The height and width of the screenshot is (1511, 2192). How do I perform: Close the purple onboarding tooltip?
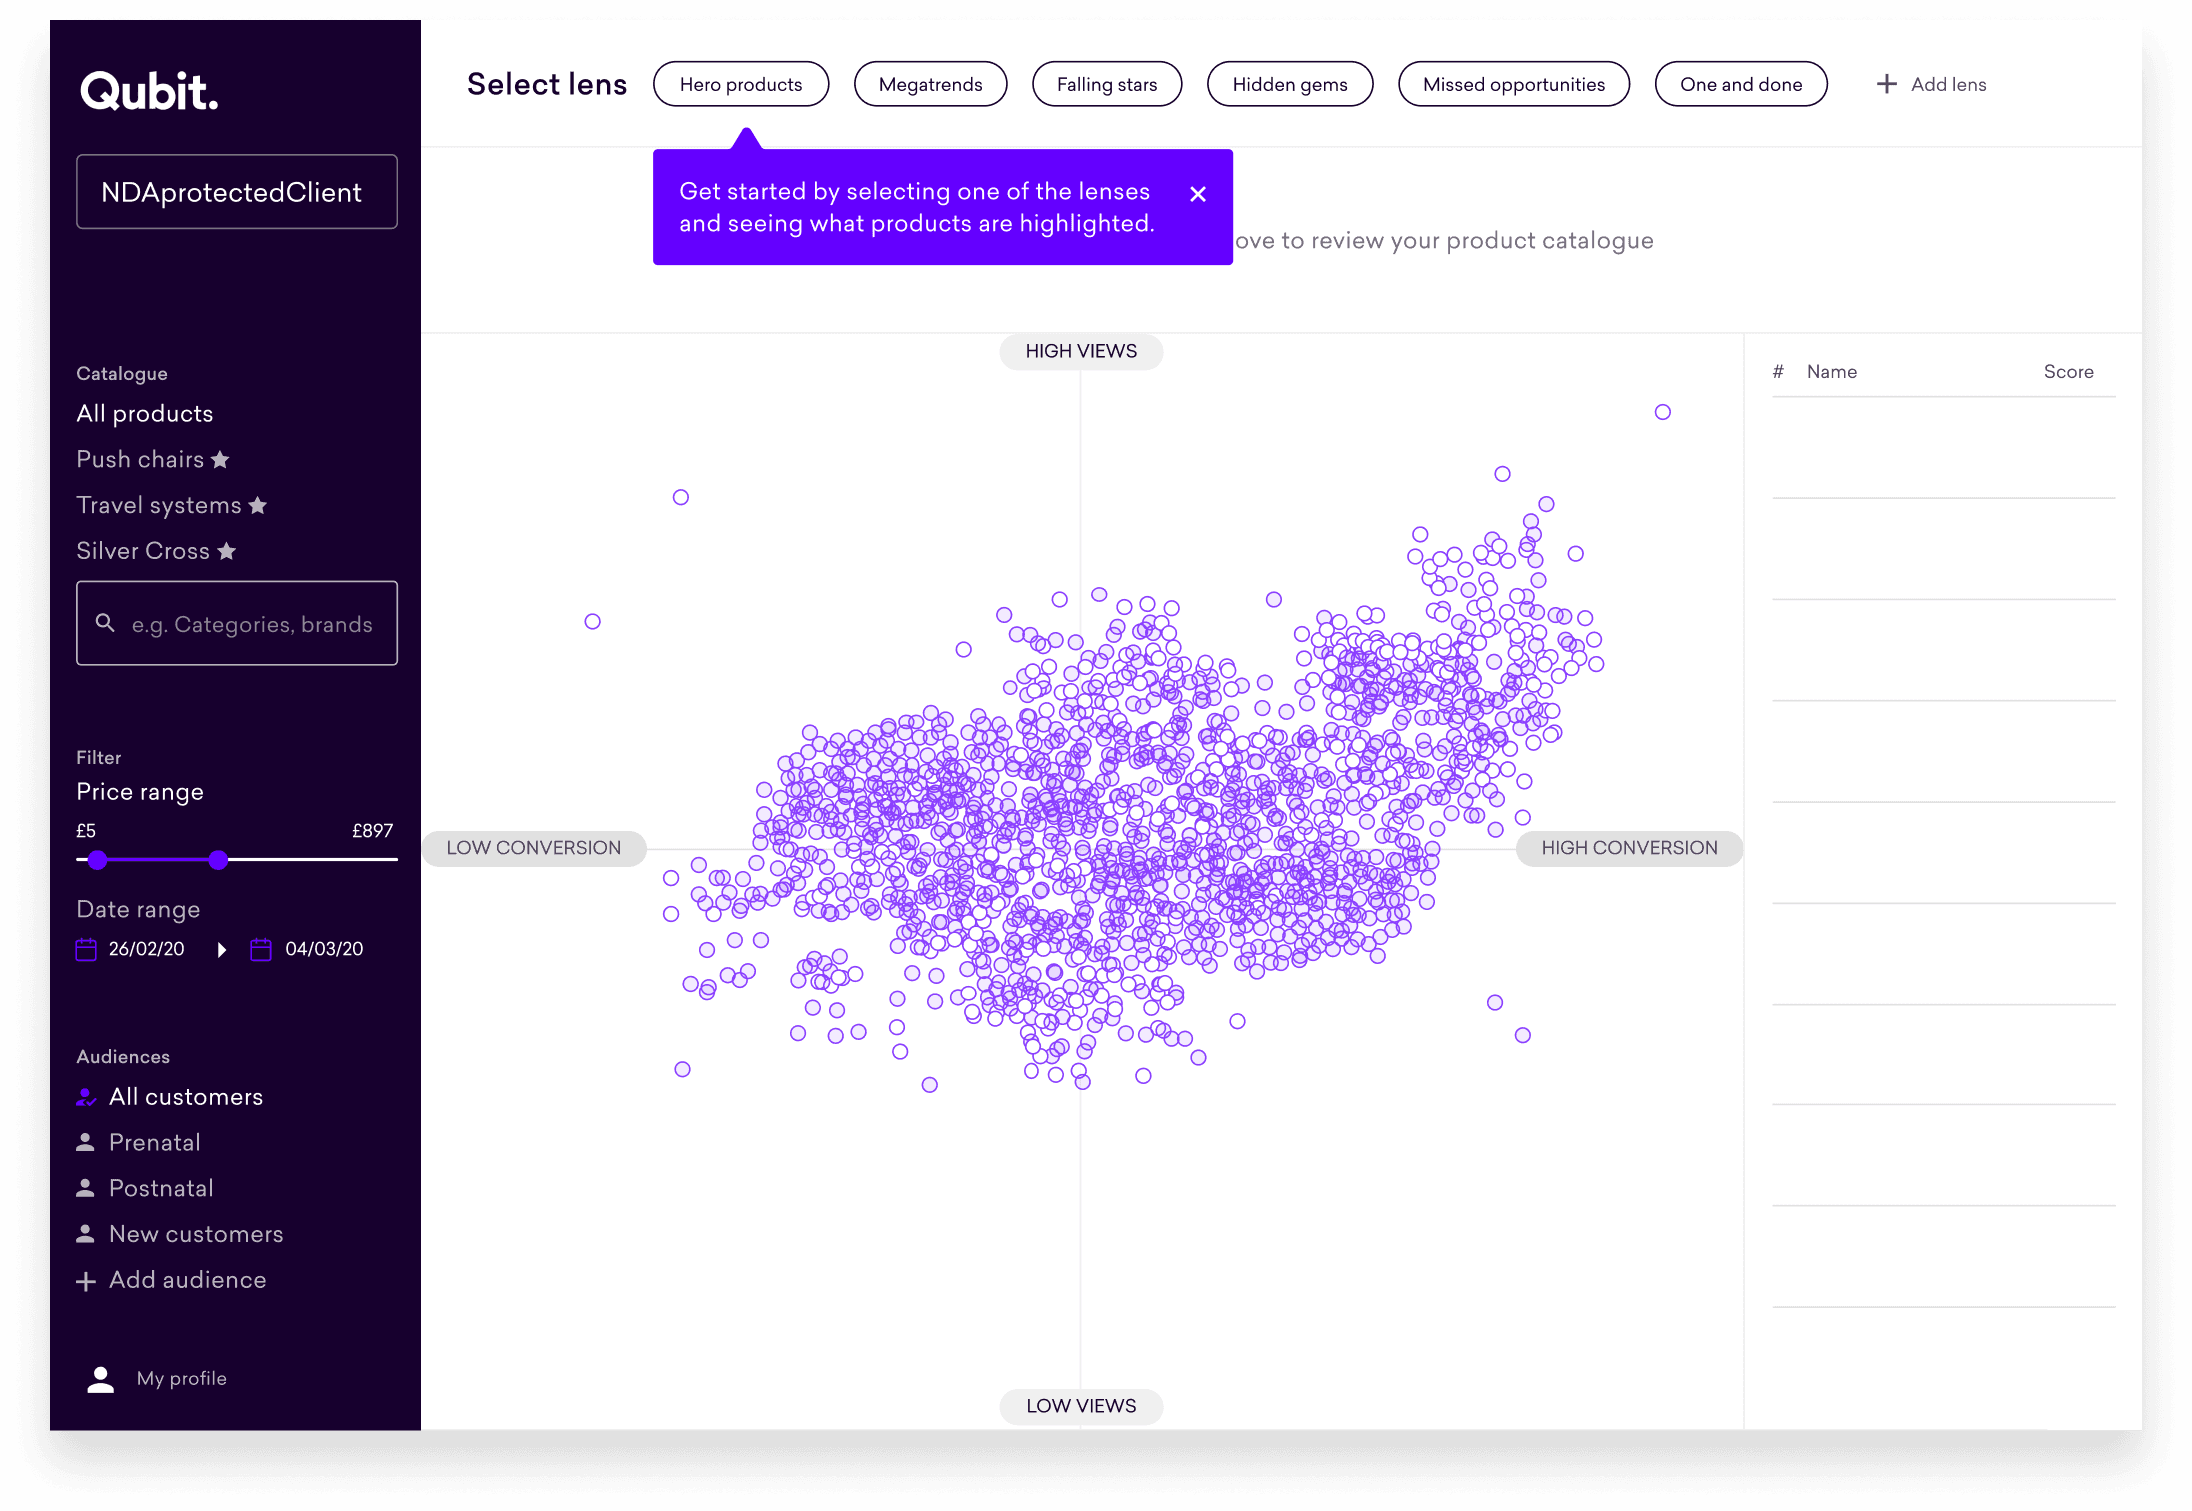click(x=1197, y=194)
